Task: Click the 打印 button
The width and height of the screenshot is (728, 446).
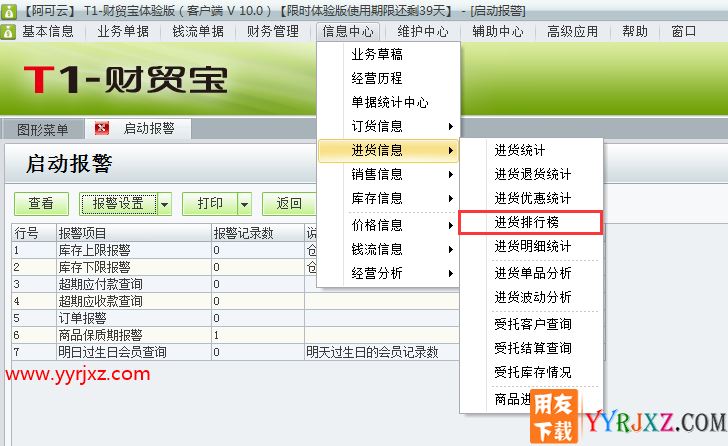Action: tap(210, 204)
